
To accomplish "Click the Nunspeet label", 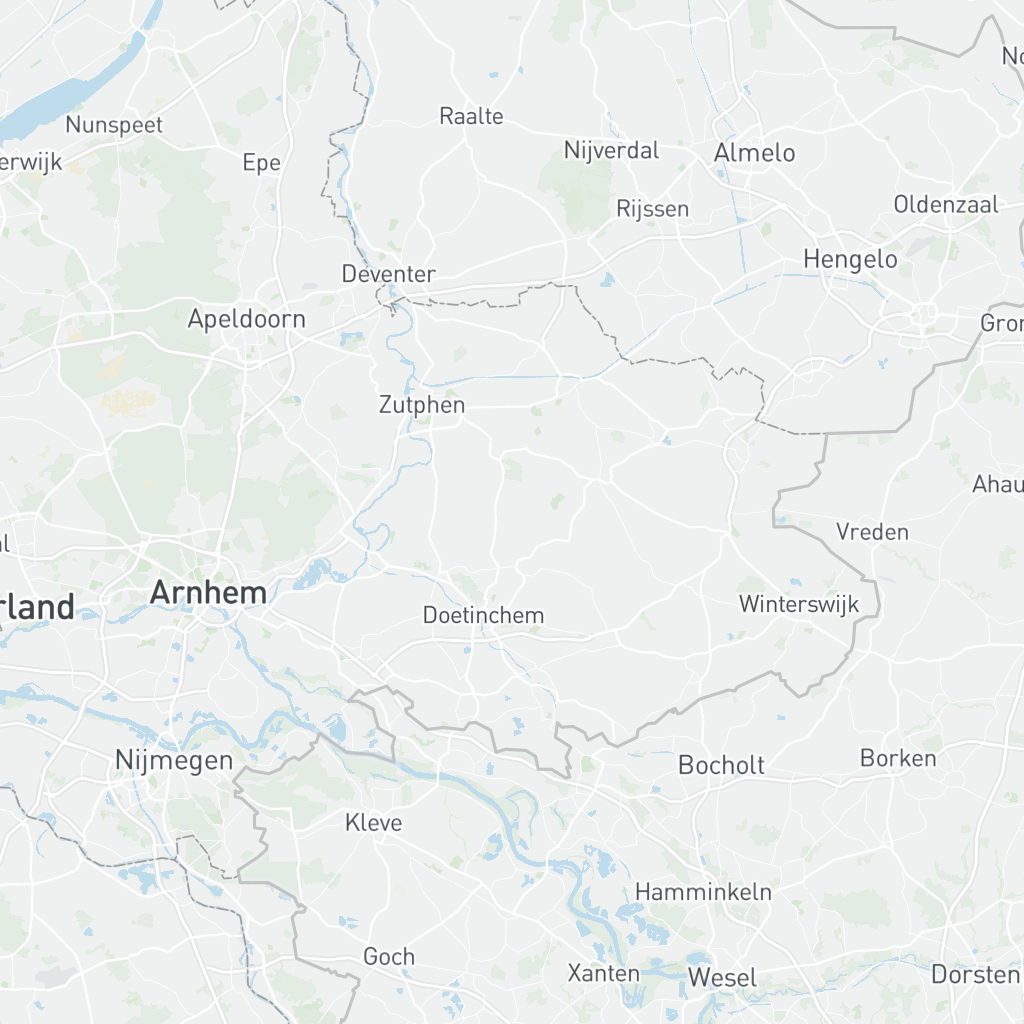I will pos(114,125).
